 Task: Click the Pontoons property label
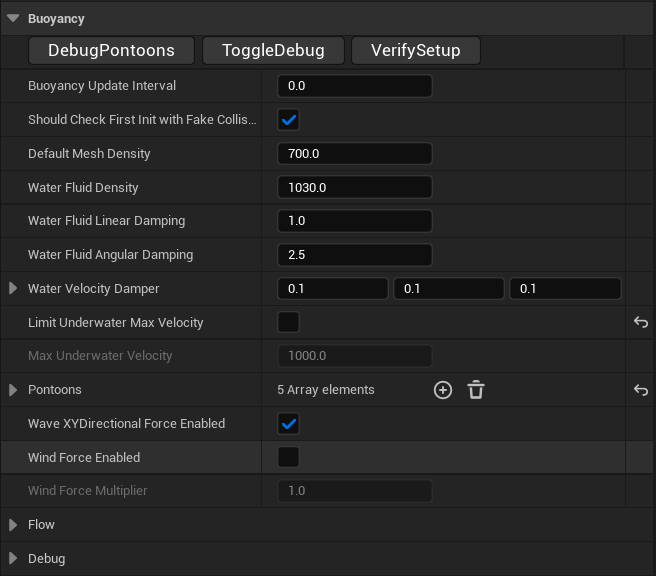pos(54,390)
